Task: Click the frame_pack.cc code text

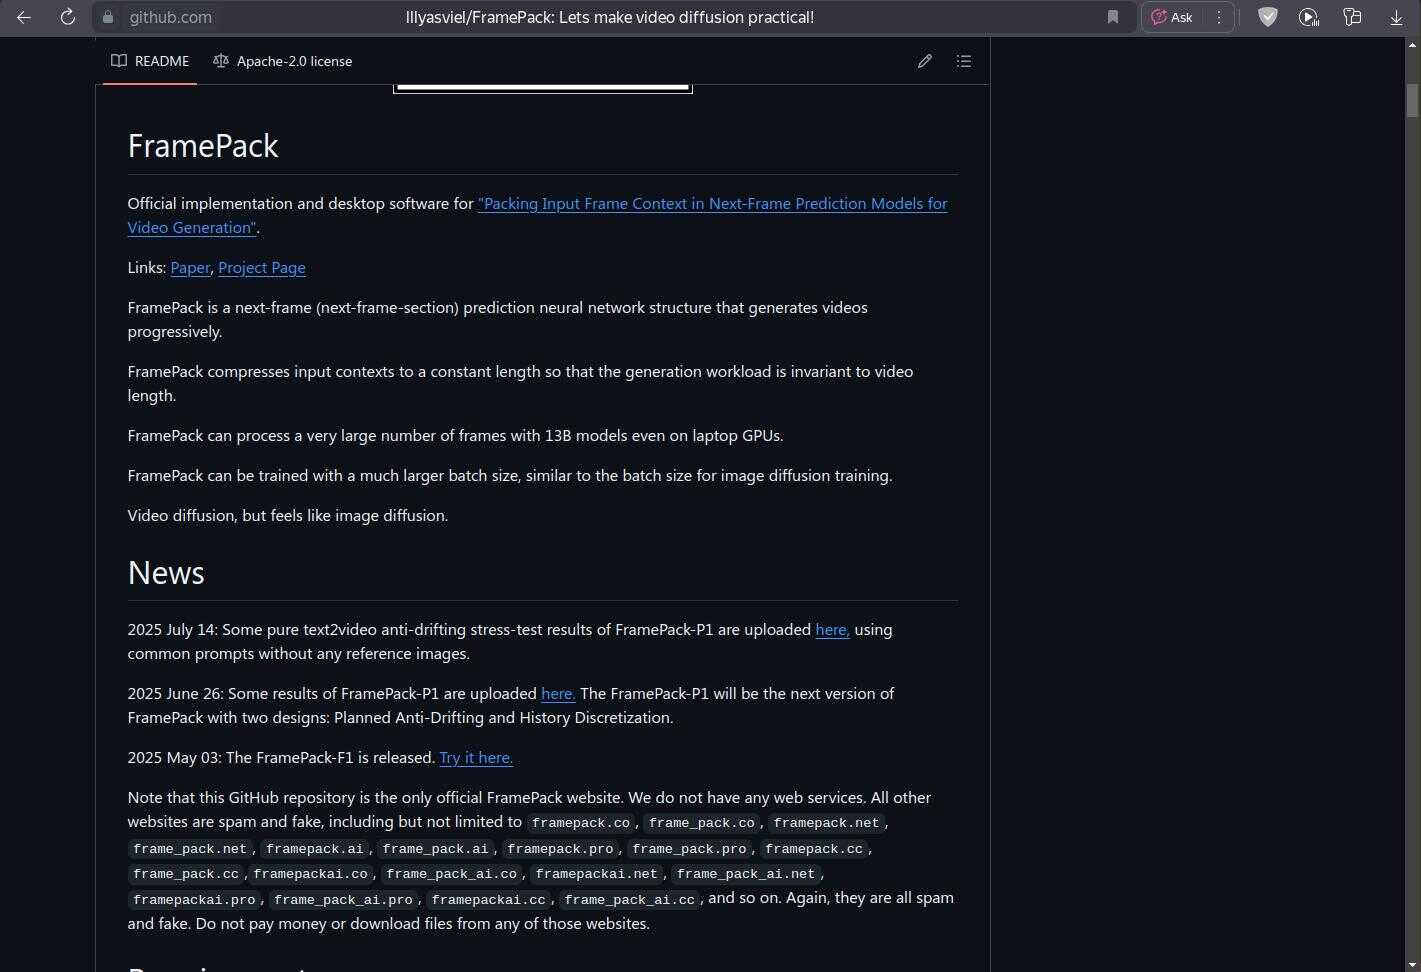Action: coord(186,874)
